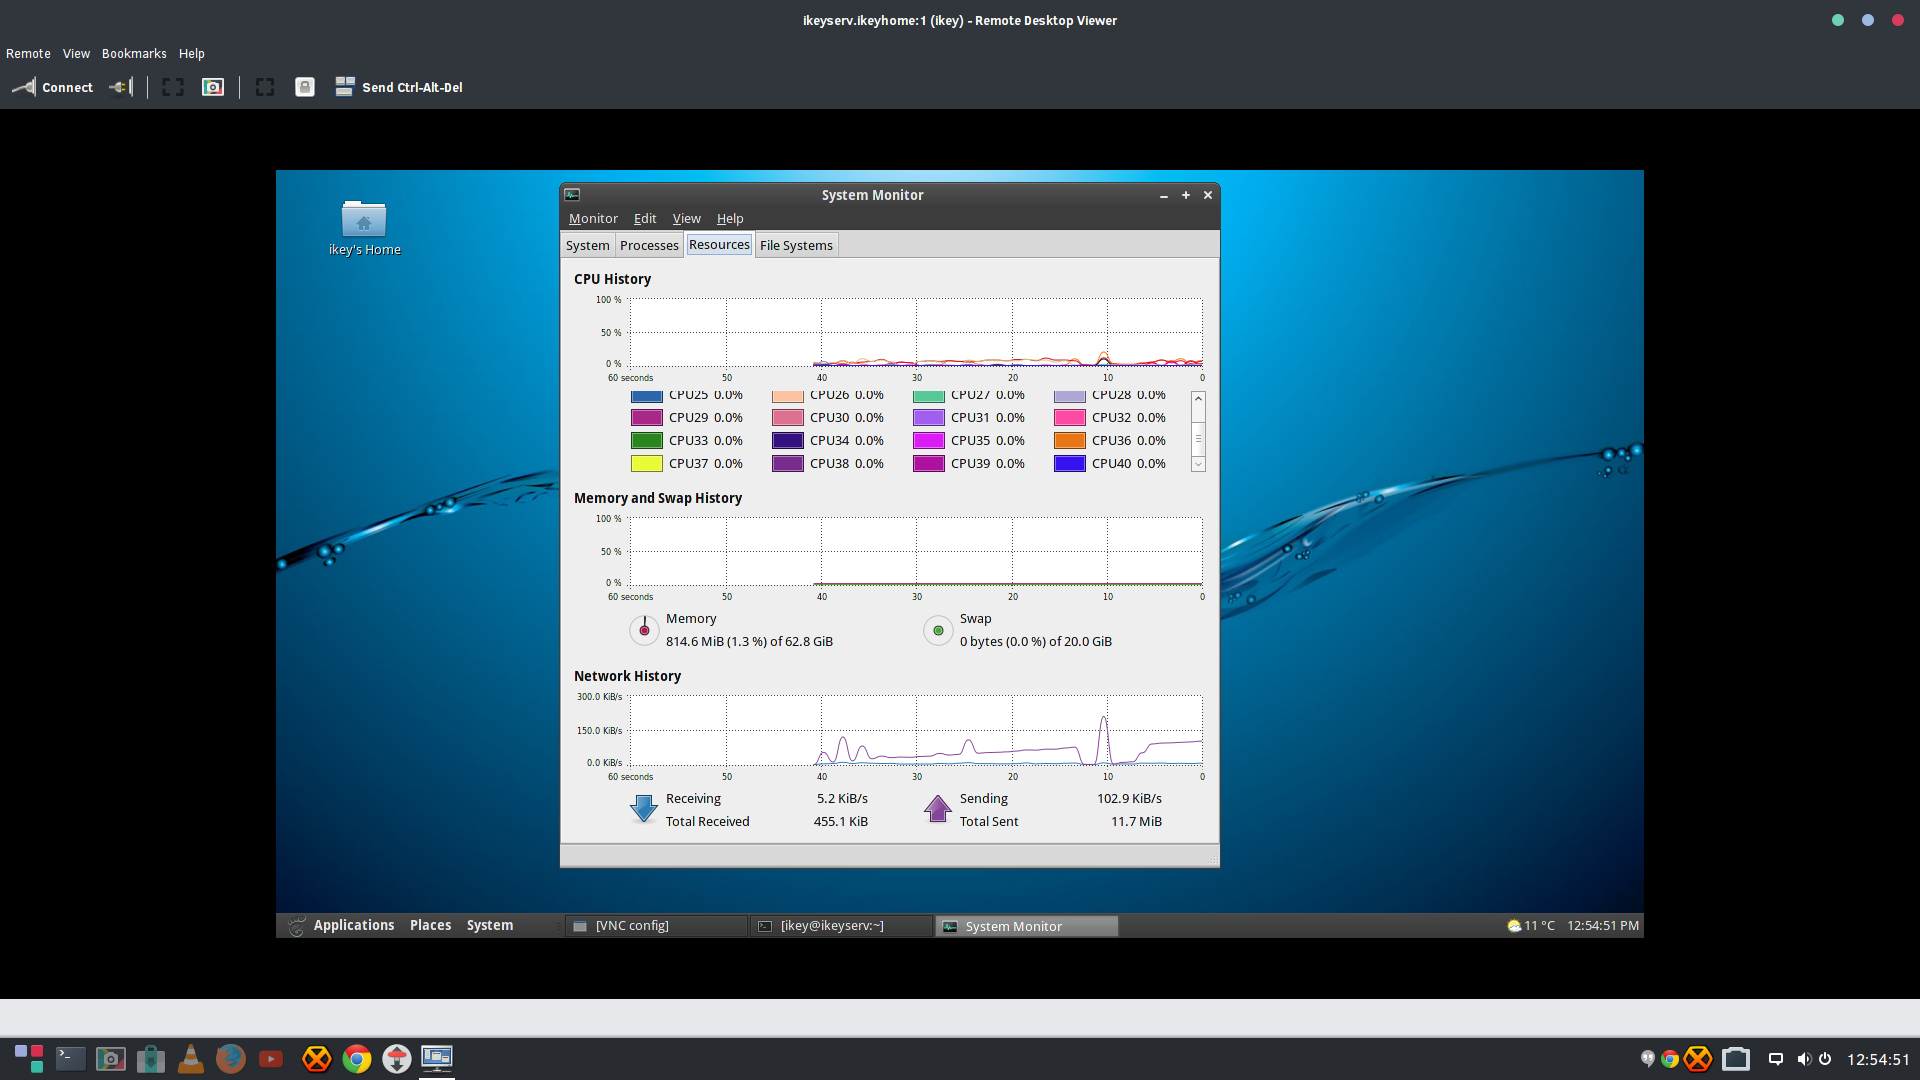Viewport: 1920px width, 1080px height.
Task: Switch to the [VNC config] taskbar window
Action: (656, 926)
